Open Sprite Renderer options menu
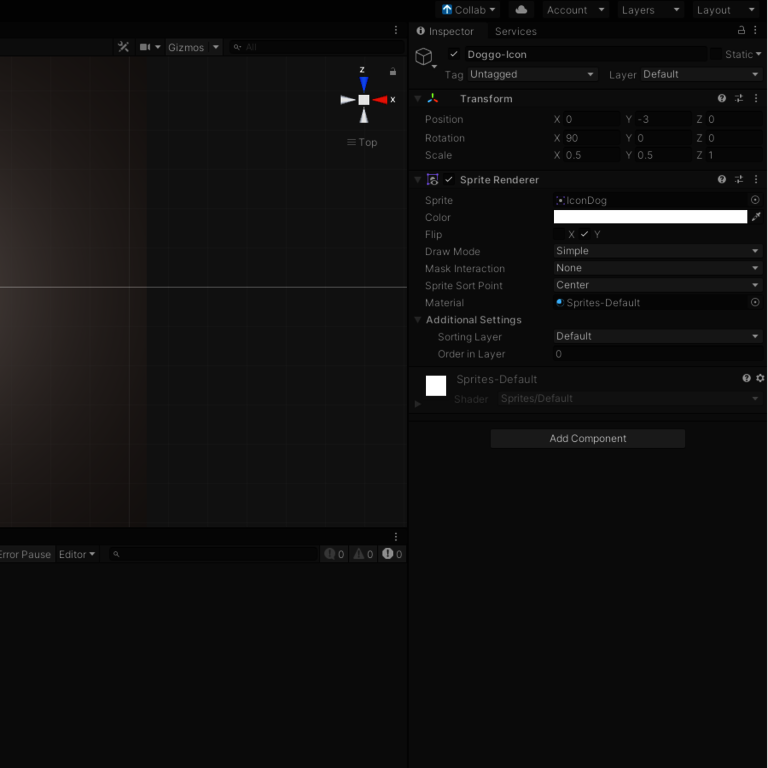768x768 pixels. [x=756, y=179]
